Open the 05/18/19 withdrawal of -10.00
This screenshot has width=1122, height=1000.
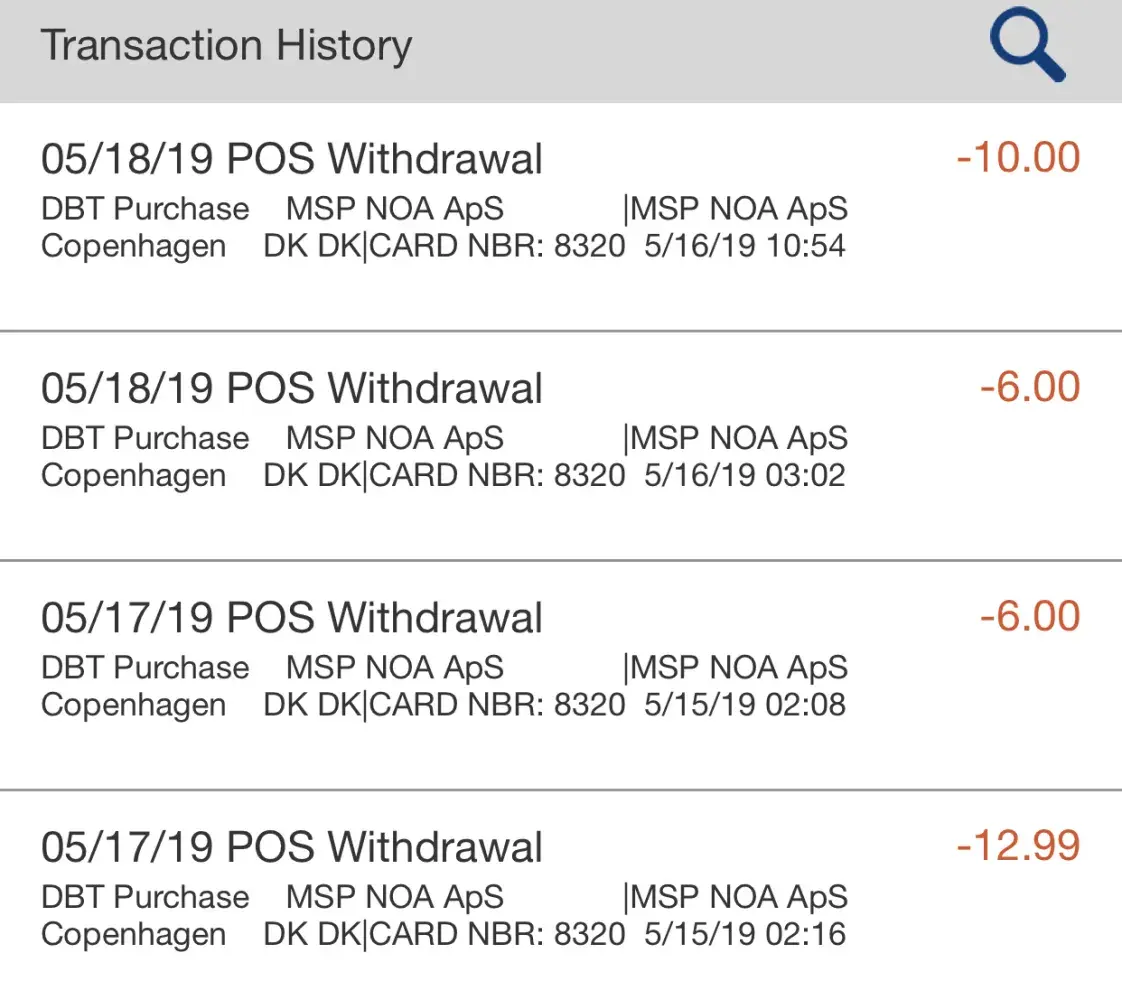[292, 160]
